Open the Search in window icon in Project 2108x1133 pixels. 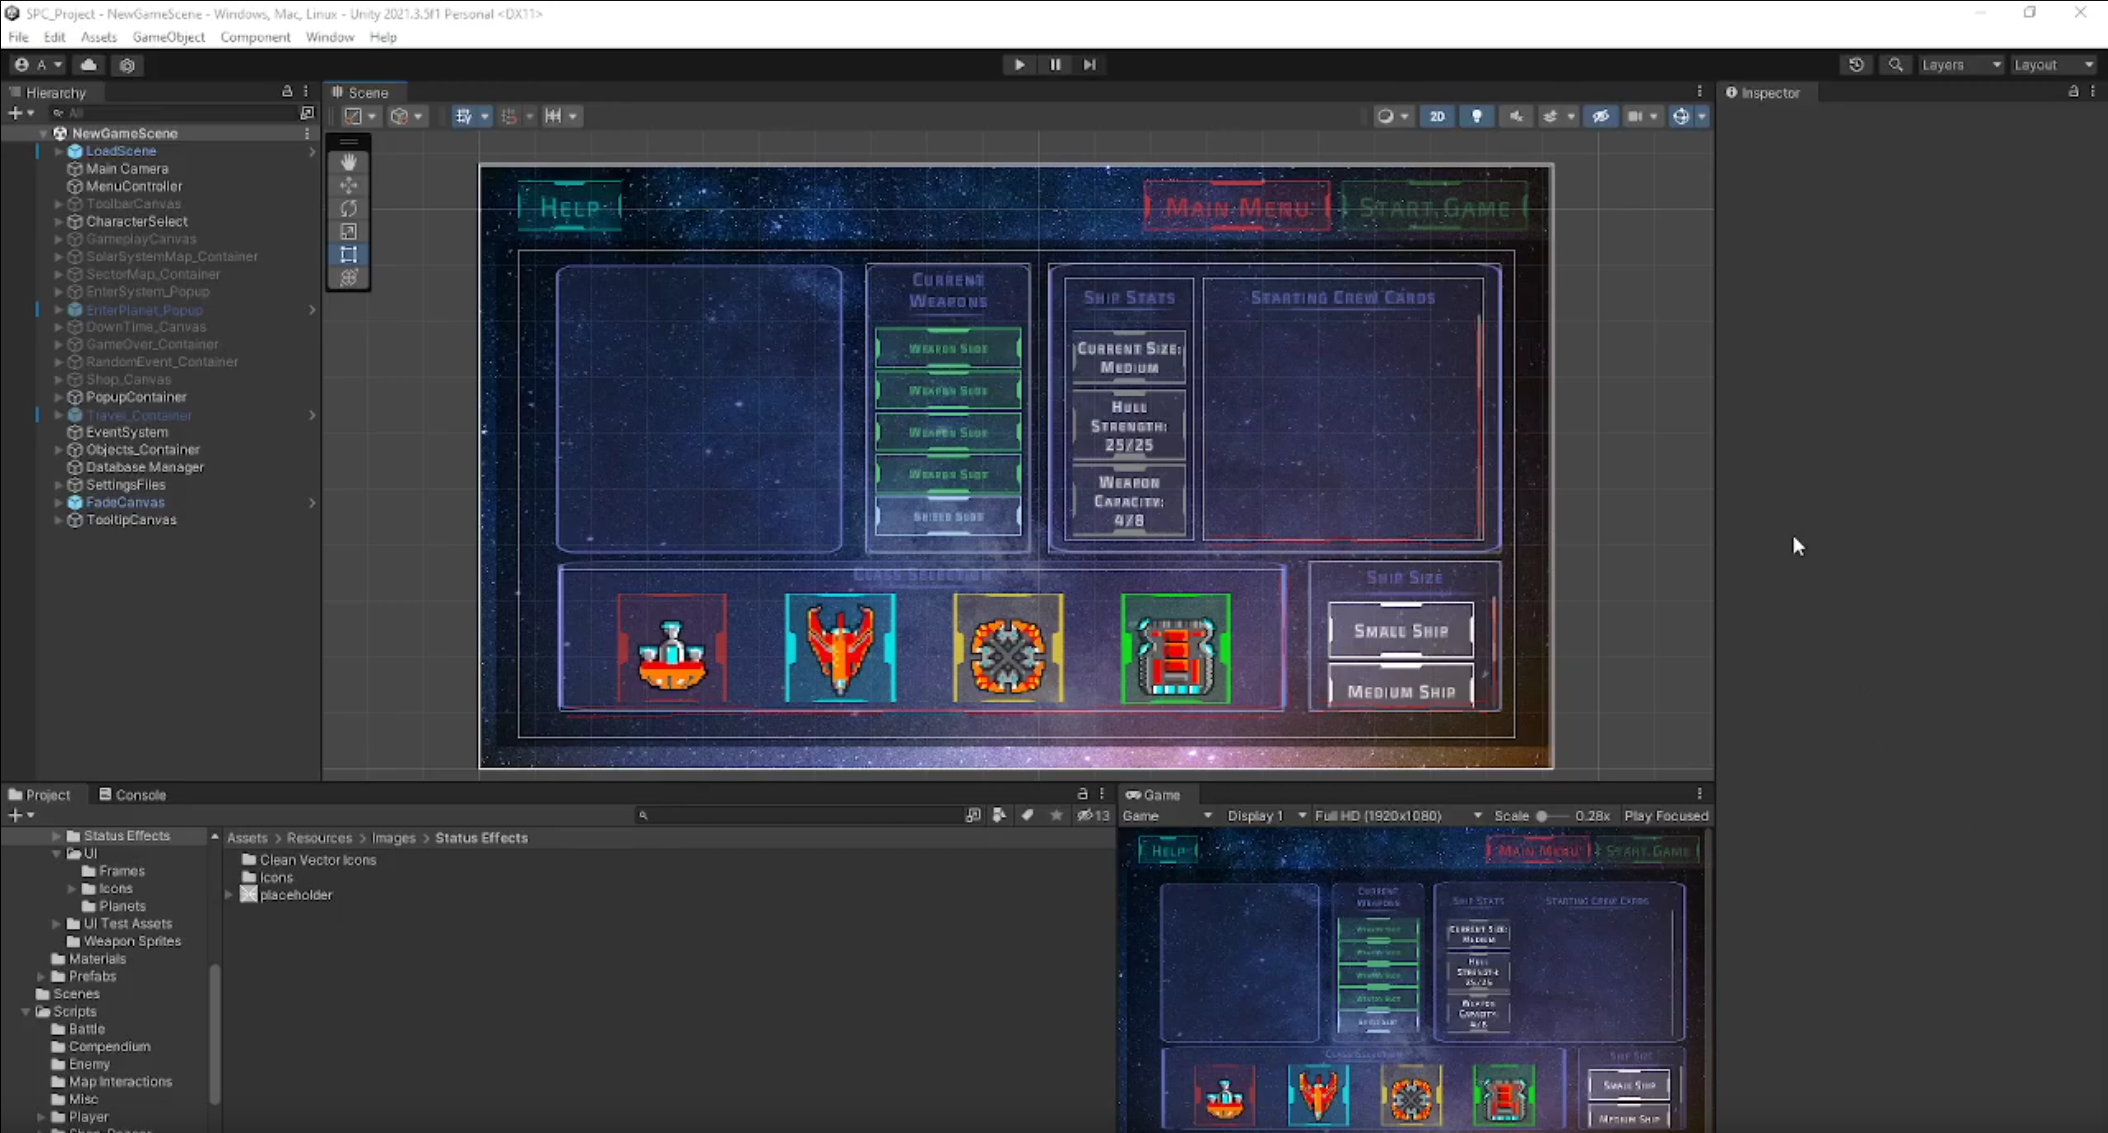(972, 815)
